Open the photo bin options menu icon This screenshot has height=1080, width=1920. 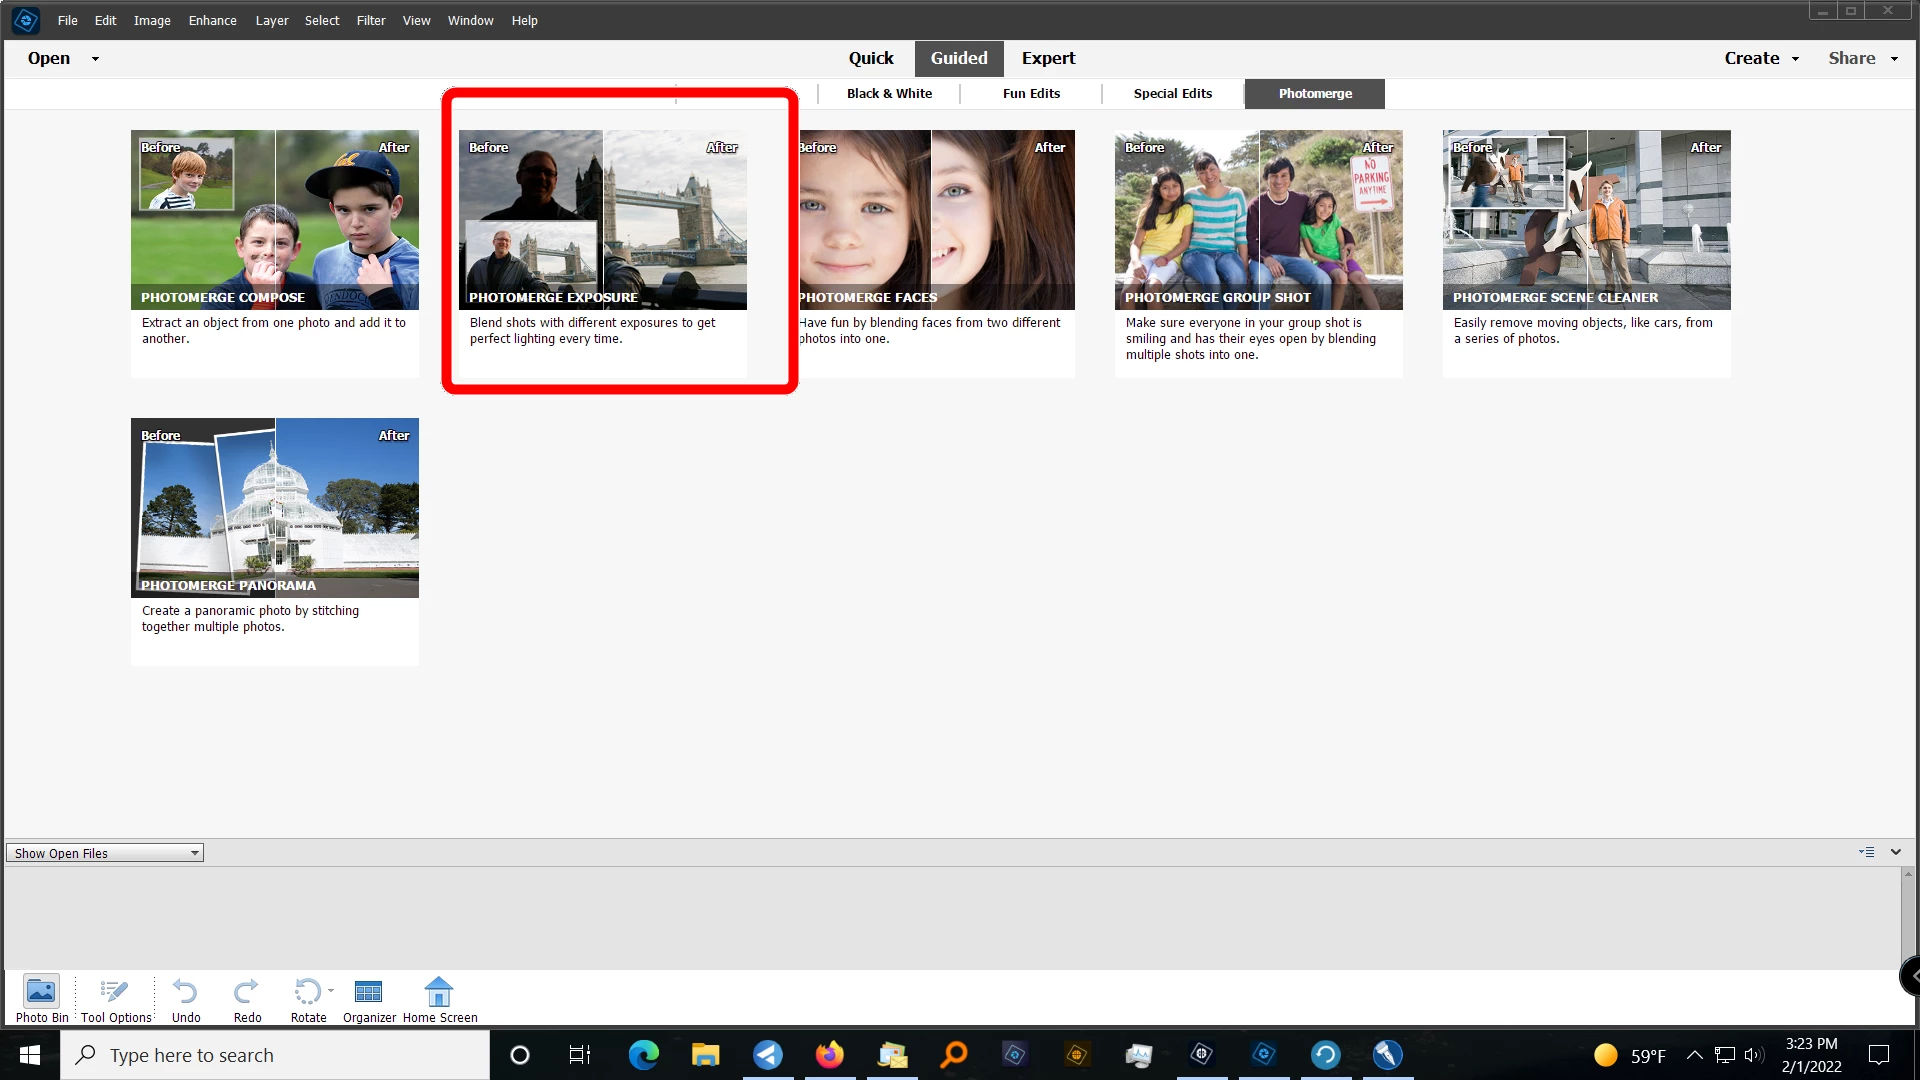tap(1866, 852)
